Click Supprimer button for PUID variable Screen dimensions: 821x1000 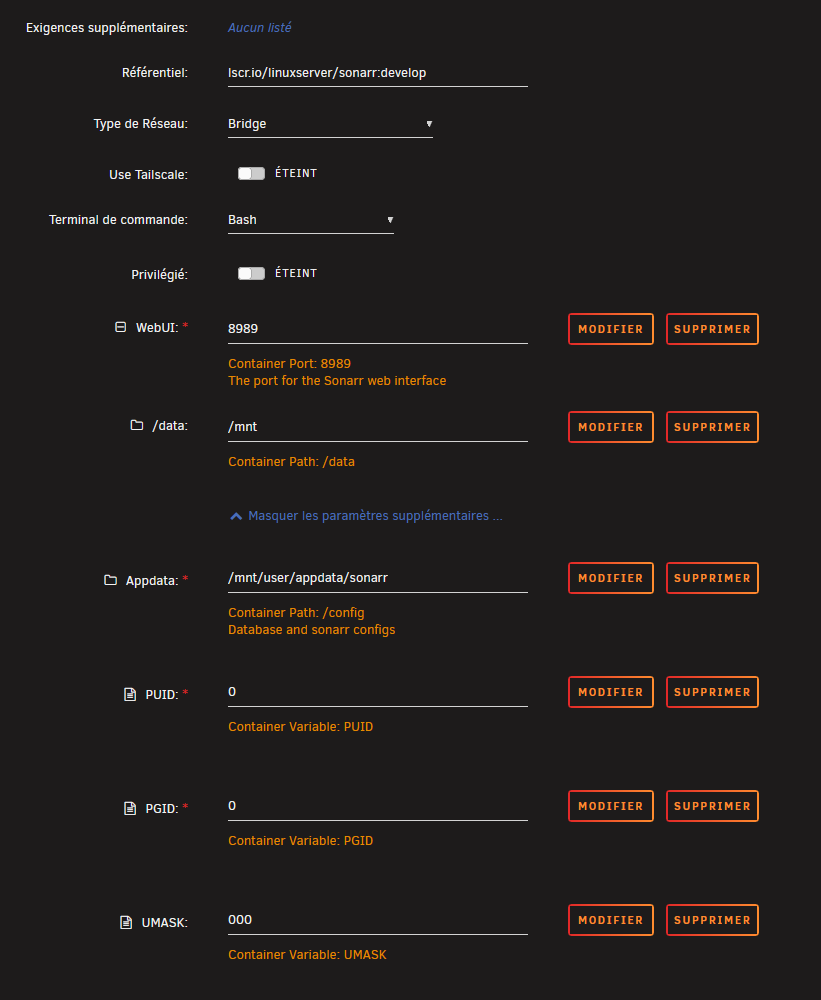pos(712,692)
